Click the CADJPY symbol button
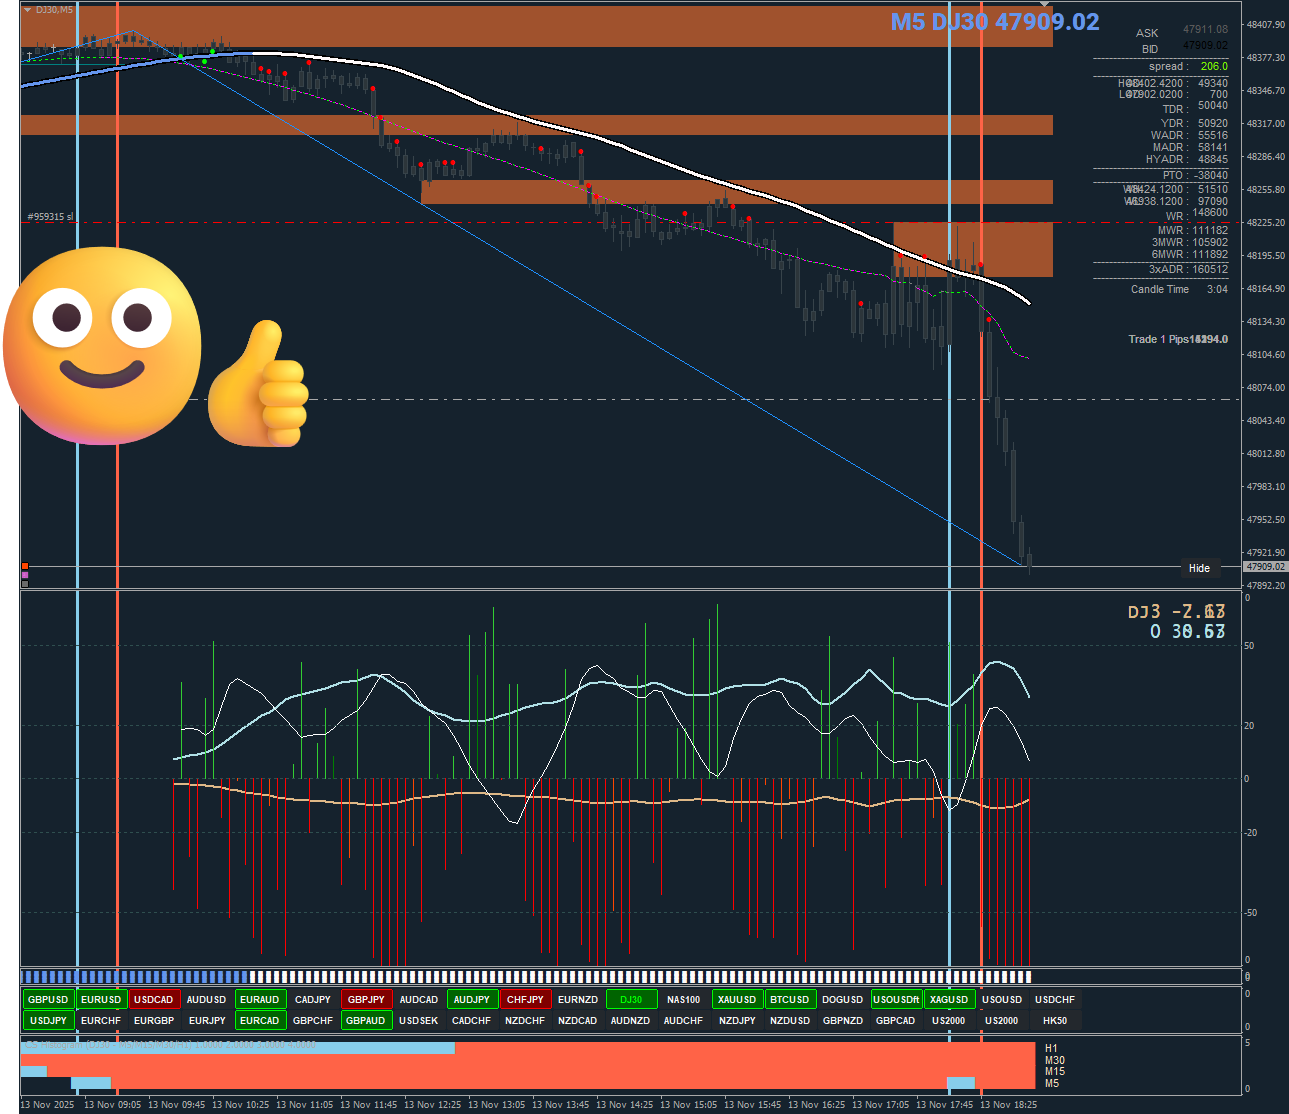Viewport: 1289px width, 1114px height. click(313, 1000)
